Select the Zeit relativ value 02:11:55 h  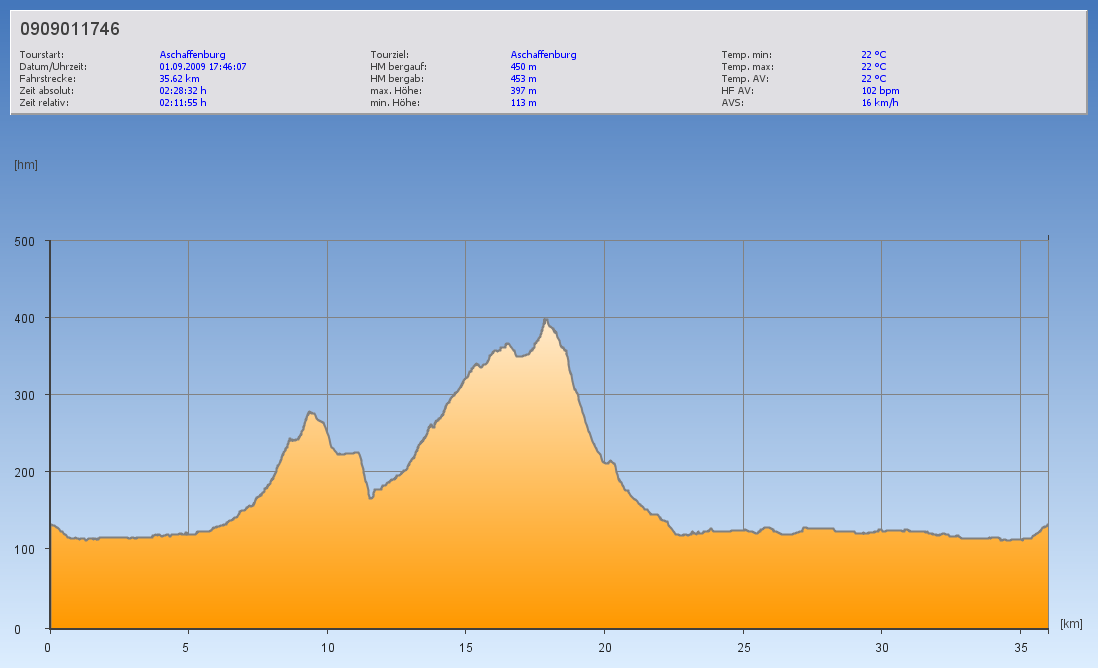[183, 102]
